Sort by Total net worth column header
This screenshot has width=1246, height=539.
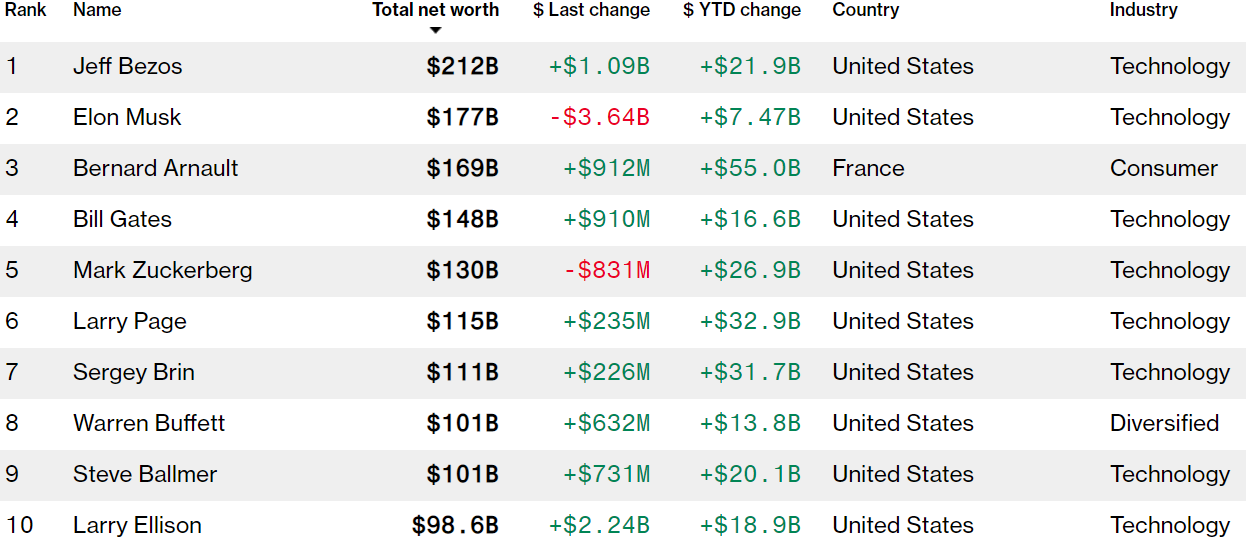coord(435,10)
